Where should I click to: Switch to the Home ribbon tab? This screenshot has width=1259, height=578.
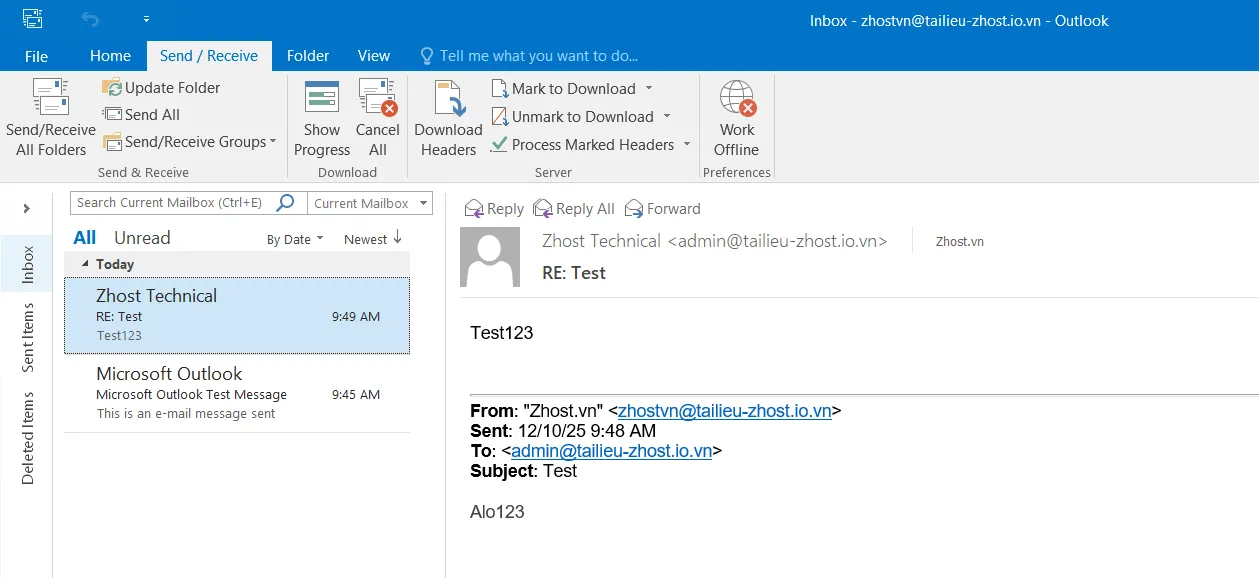point(110,56)
